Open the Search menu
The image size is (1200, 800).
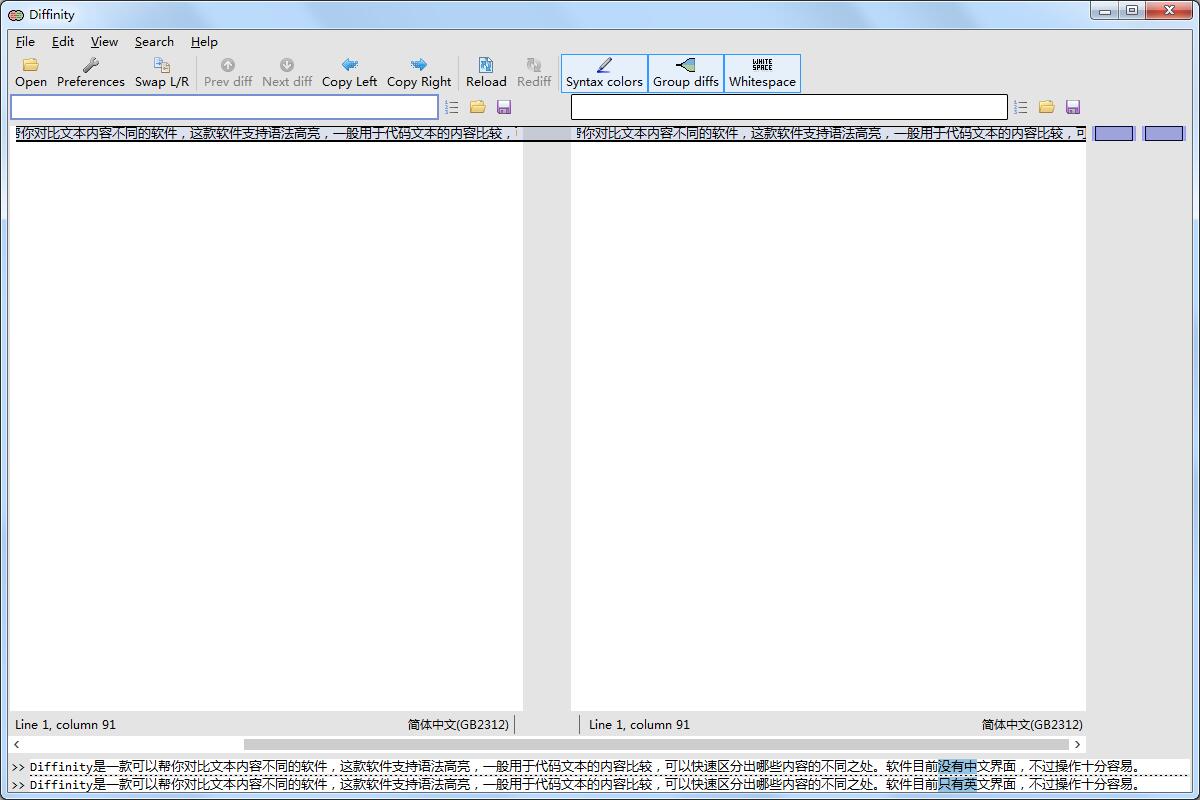pyautogui.click(x=154, y=42)
